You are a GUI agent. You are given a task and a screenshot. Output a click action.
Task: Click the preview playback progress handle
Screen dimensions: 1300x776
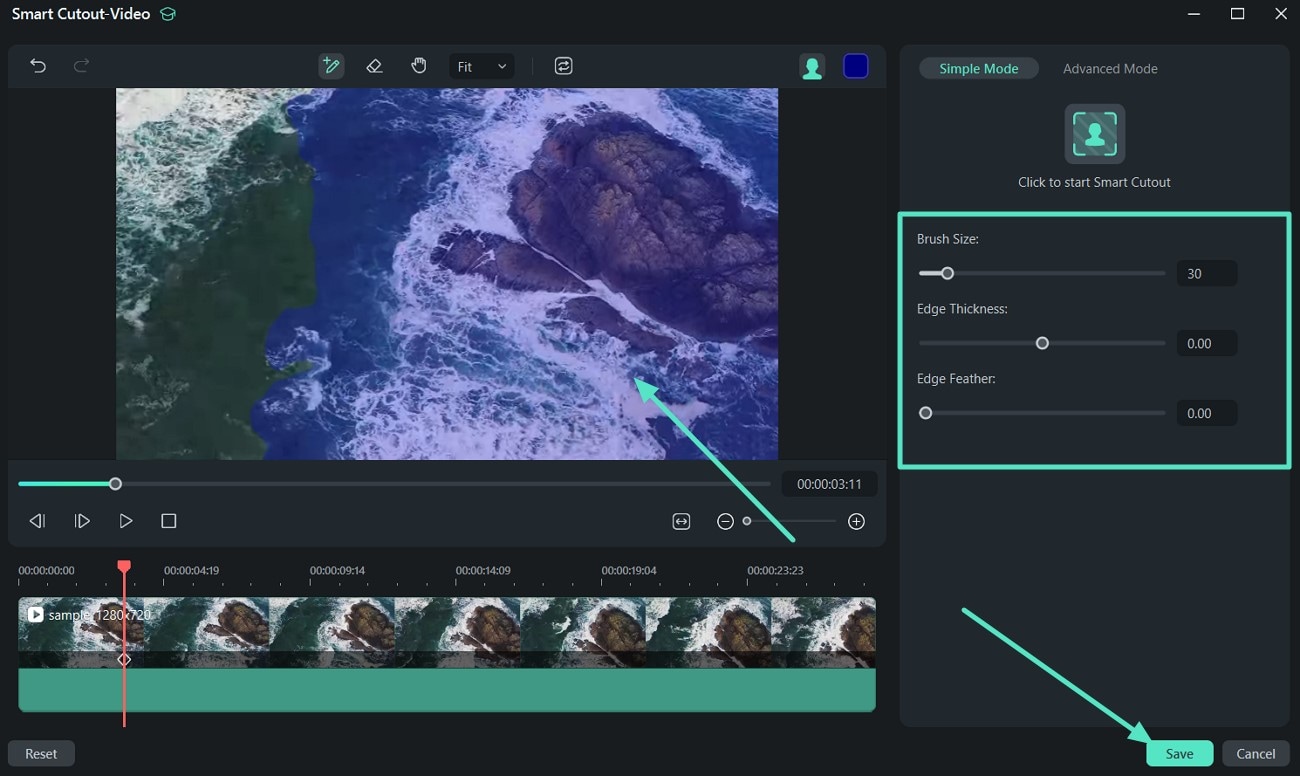(115, 484)
